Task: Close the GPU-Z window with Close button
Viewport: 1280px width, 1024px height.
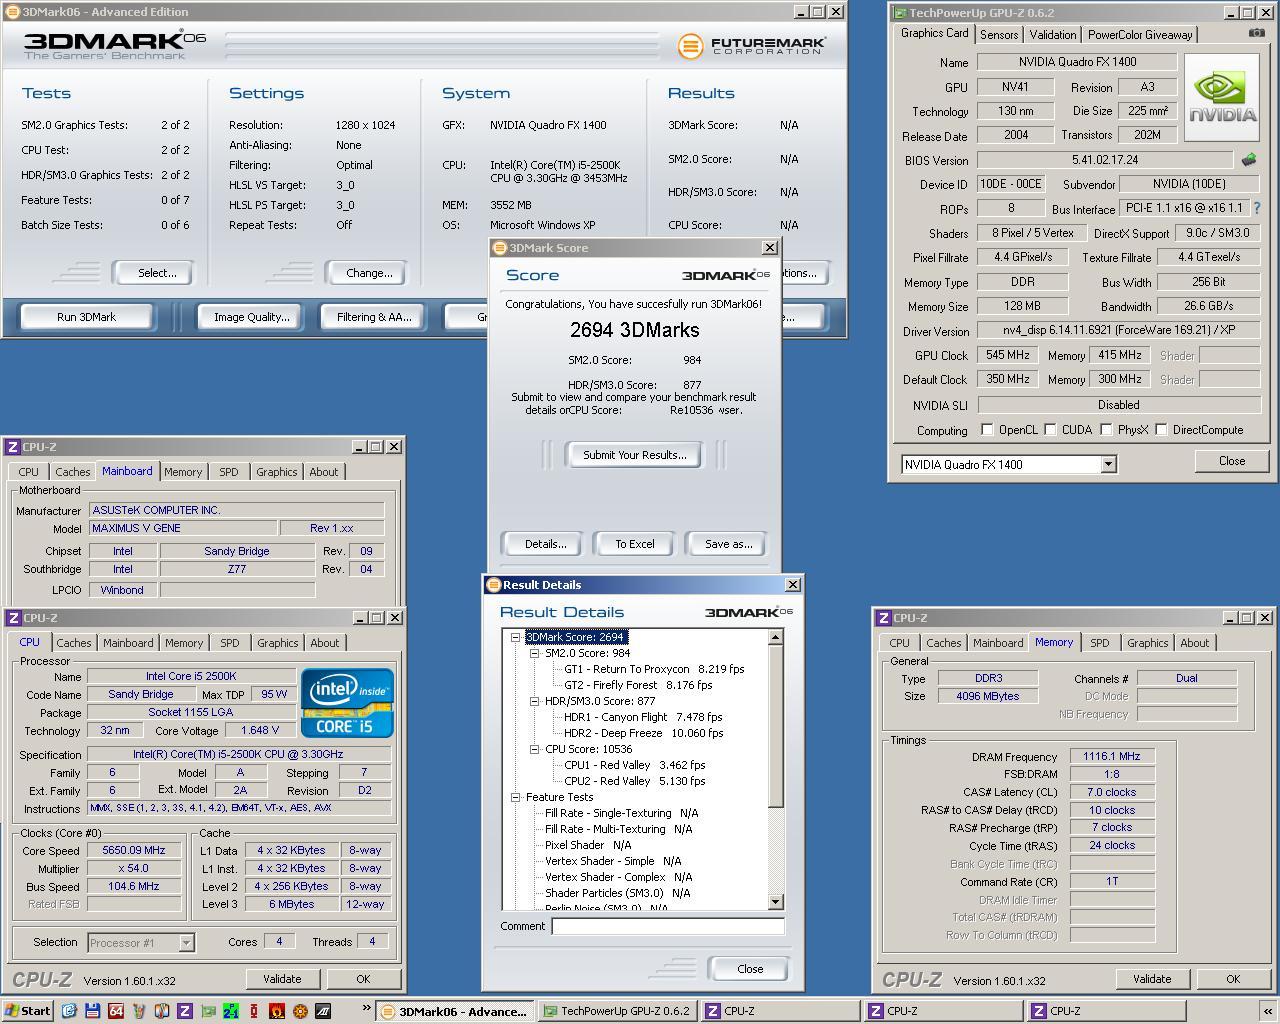Action: 1232,461
